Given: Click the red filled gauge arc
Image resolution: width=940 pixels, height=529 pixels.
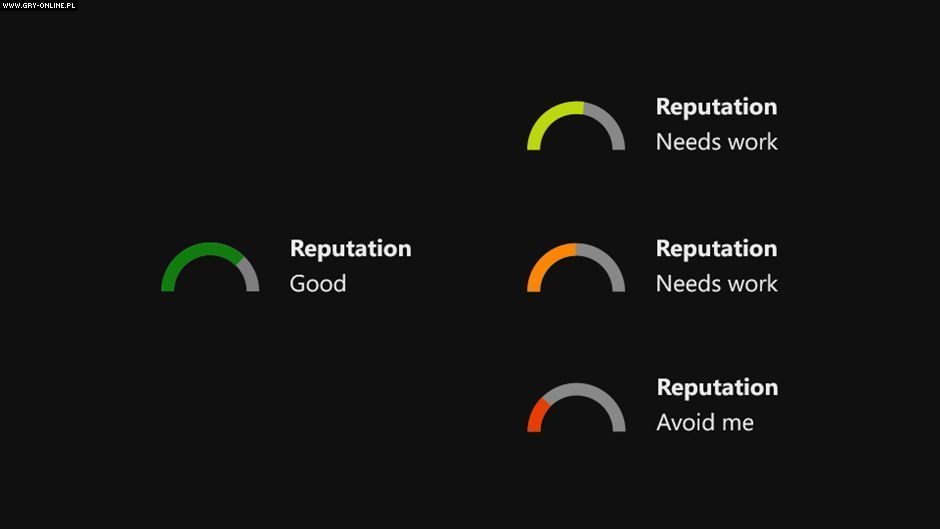Looking at the screenshot, I should tap(535, 414).
